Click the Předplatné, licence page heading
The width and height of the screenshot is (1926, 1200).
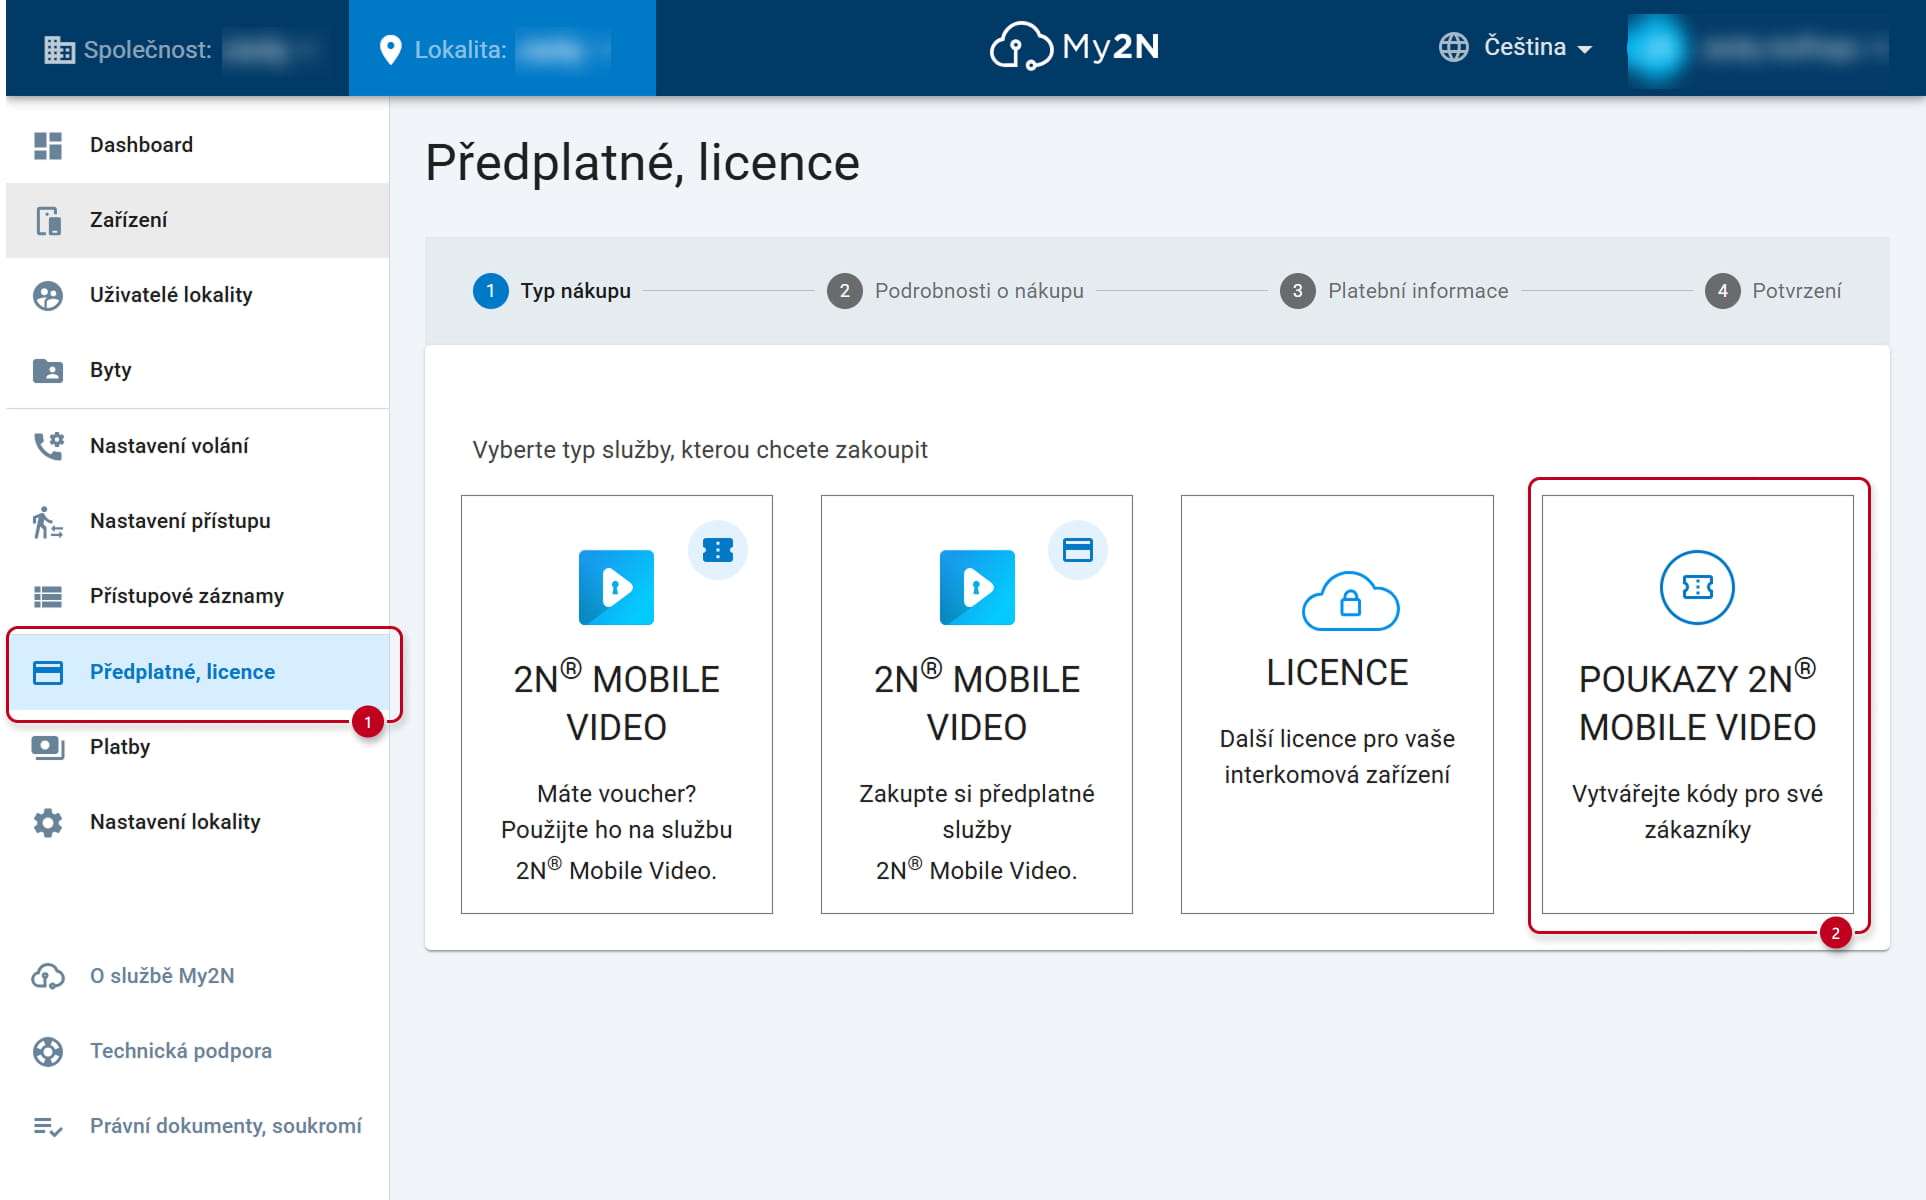click(x=642, y=162)
